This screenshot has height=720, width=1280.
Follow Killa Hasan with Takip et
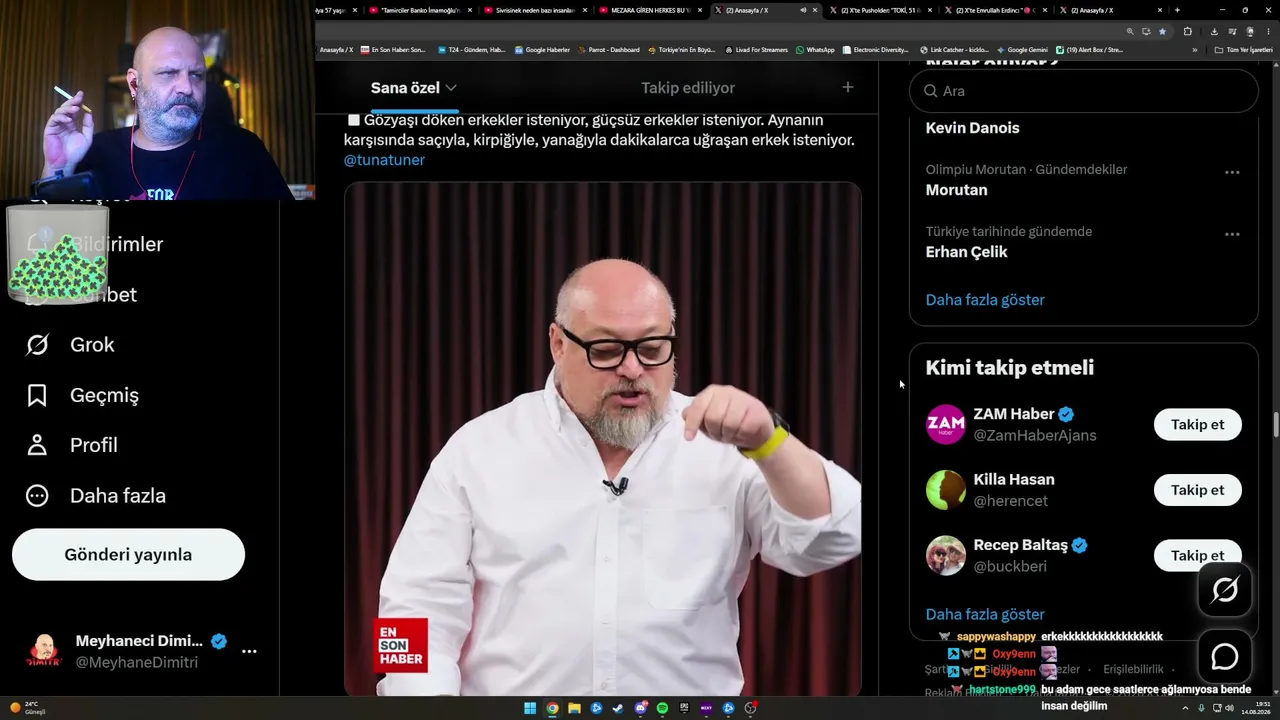click(1198, 490)
